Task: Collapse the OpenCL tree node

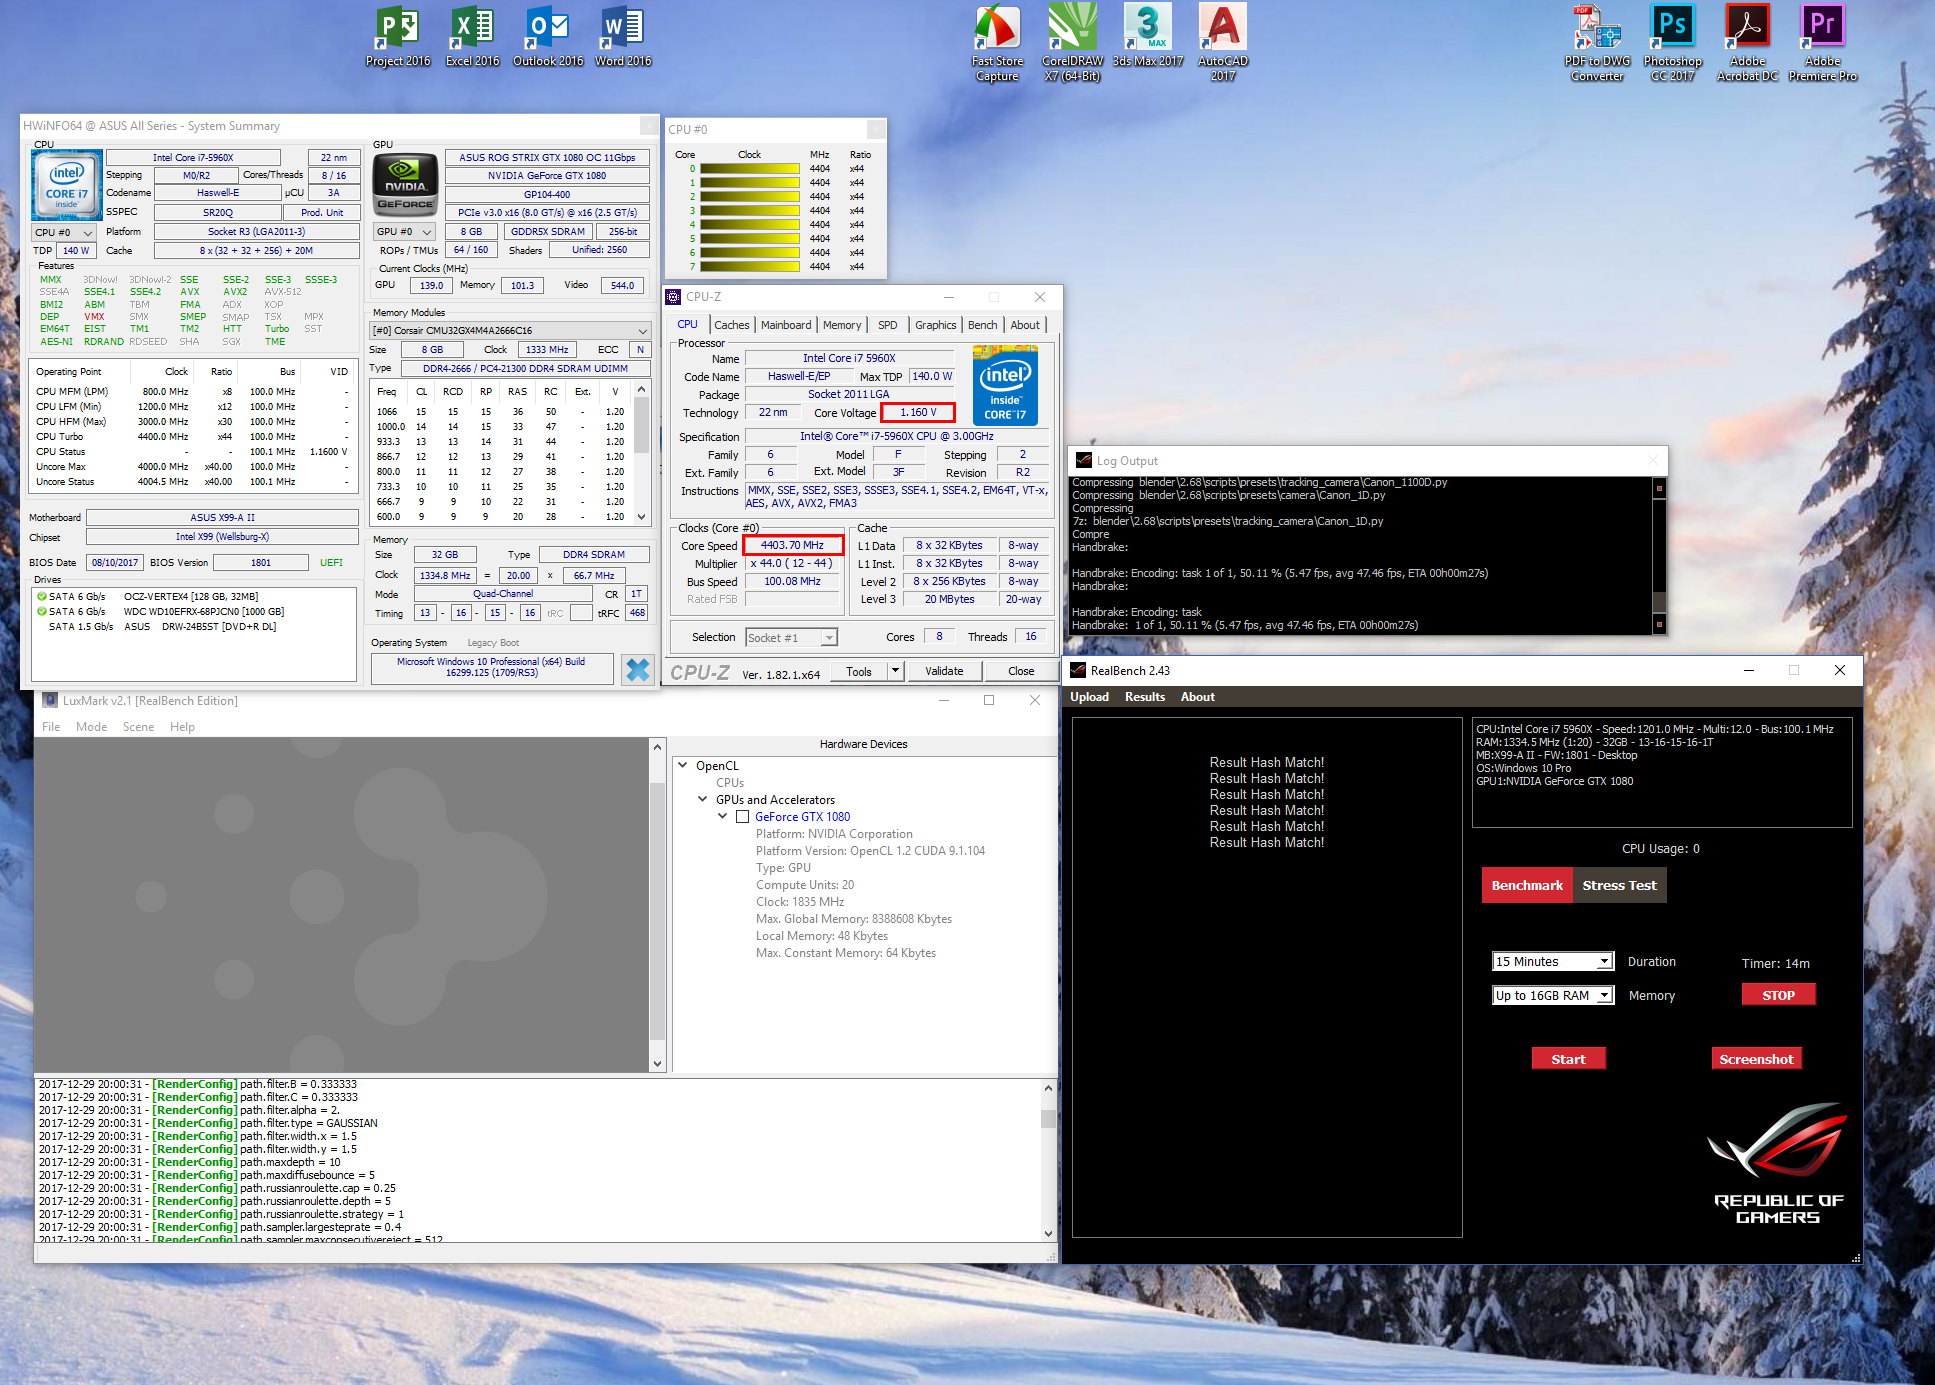Action: (x=683, y=766)
